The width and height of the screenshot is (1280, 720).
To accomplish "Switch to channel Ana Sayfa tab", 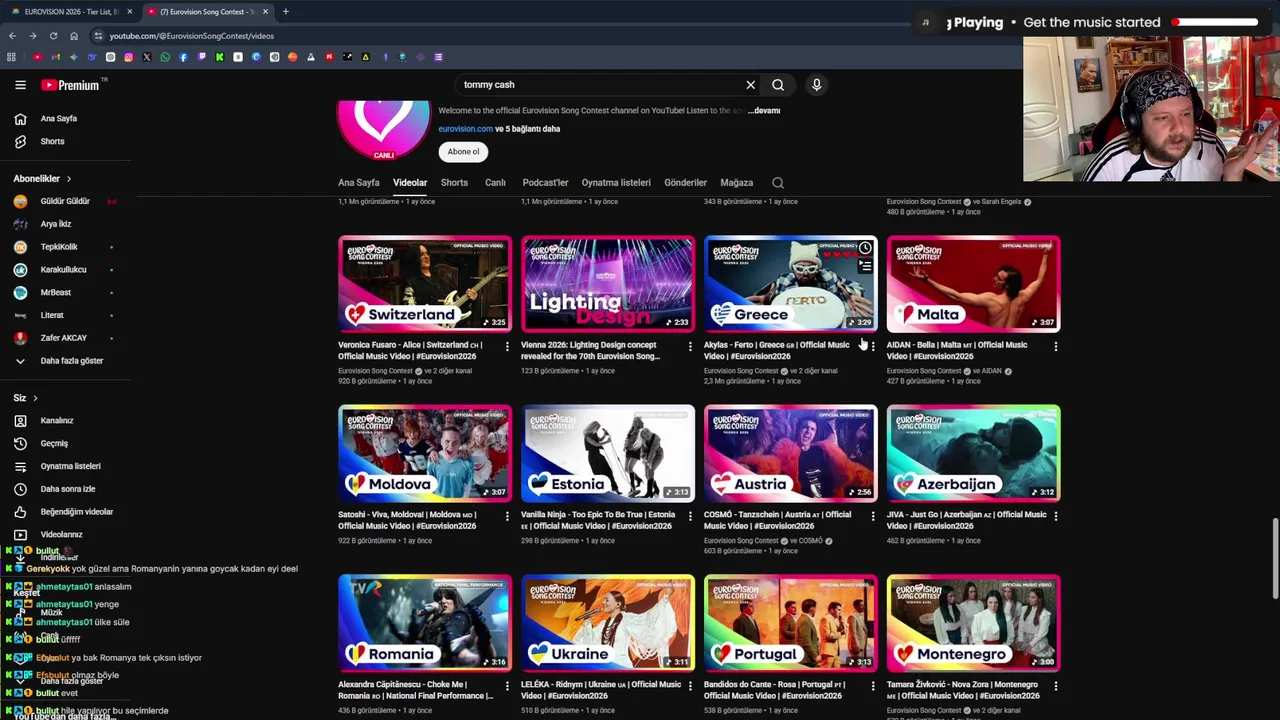I will 359,183.
